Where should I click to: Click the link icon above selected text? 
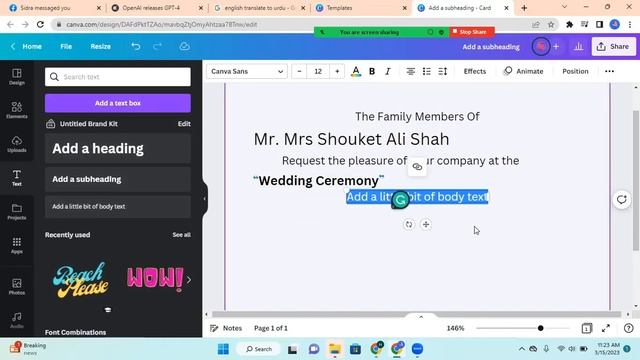pyautogui.click(x=417, y=167)
